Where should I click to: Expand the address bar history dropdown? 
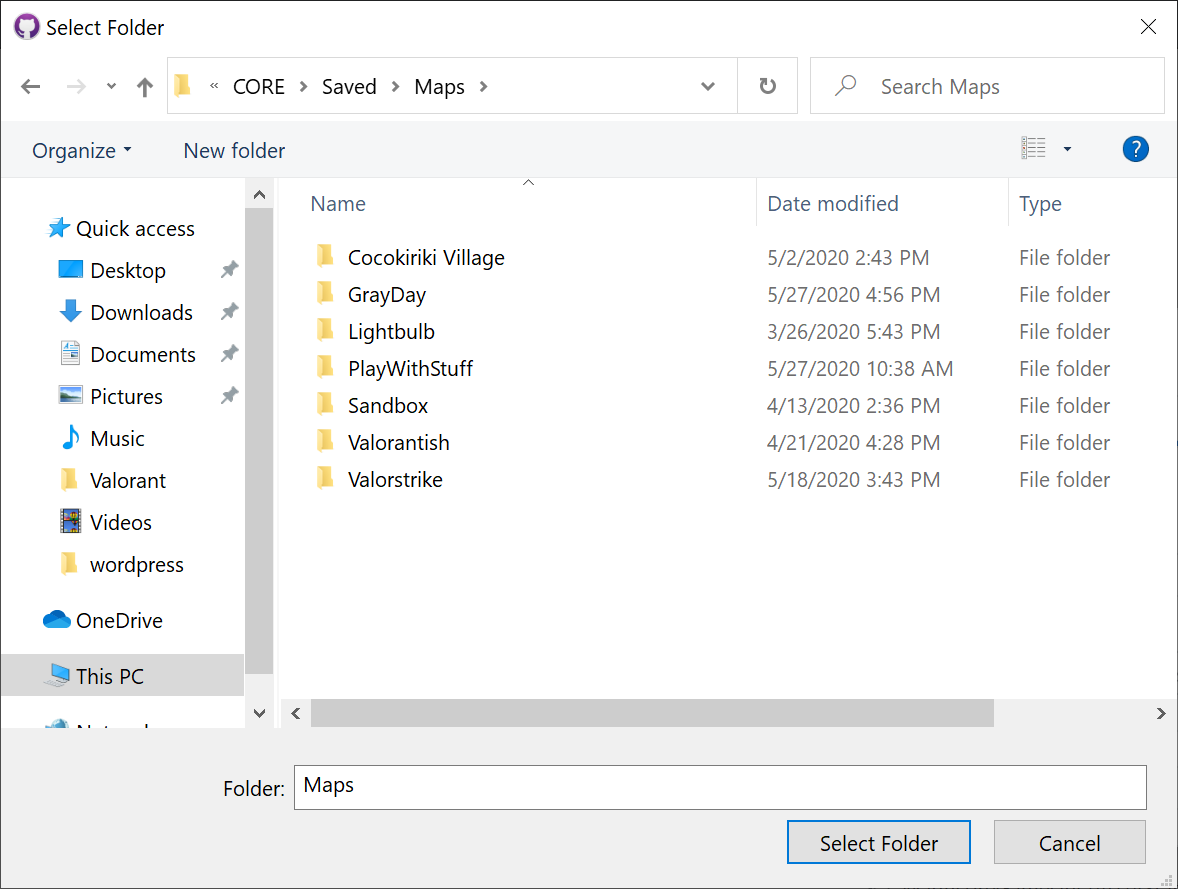pos(708,86)
